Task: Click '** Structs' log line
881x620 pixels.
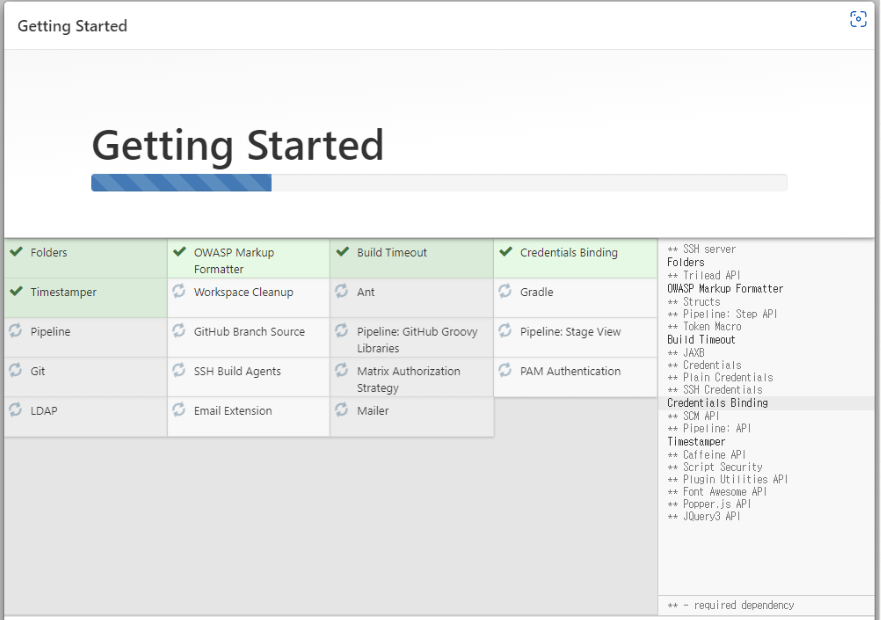Action: [x=693, y=301]
